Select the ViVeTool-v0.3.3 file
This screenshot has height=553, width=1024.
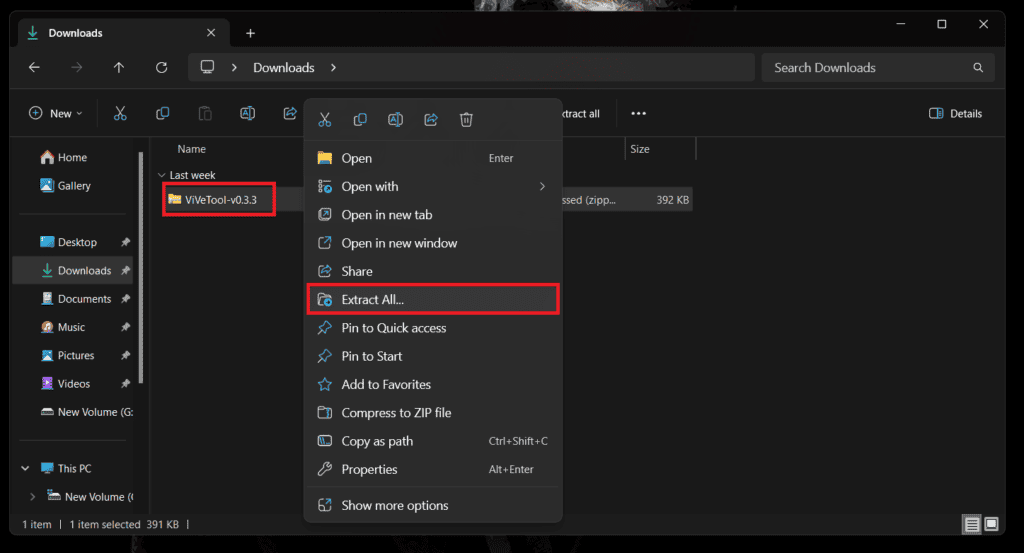tap(220, 199)
